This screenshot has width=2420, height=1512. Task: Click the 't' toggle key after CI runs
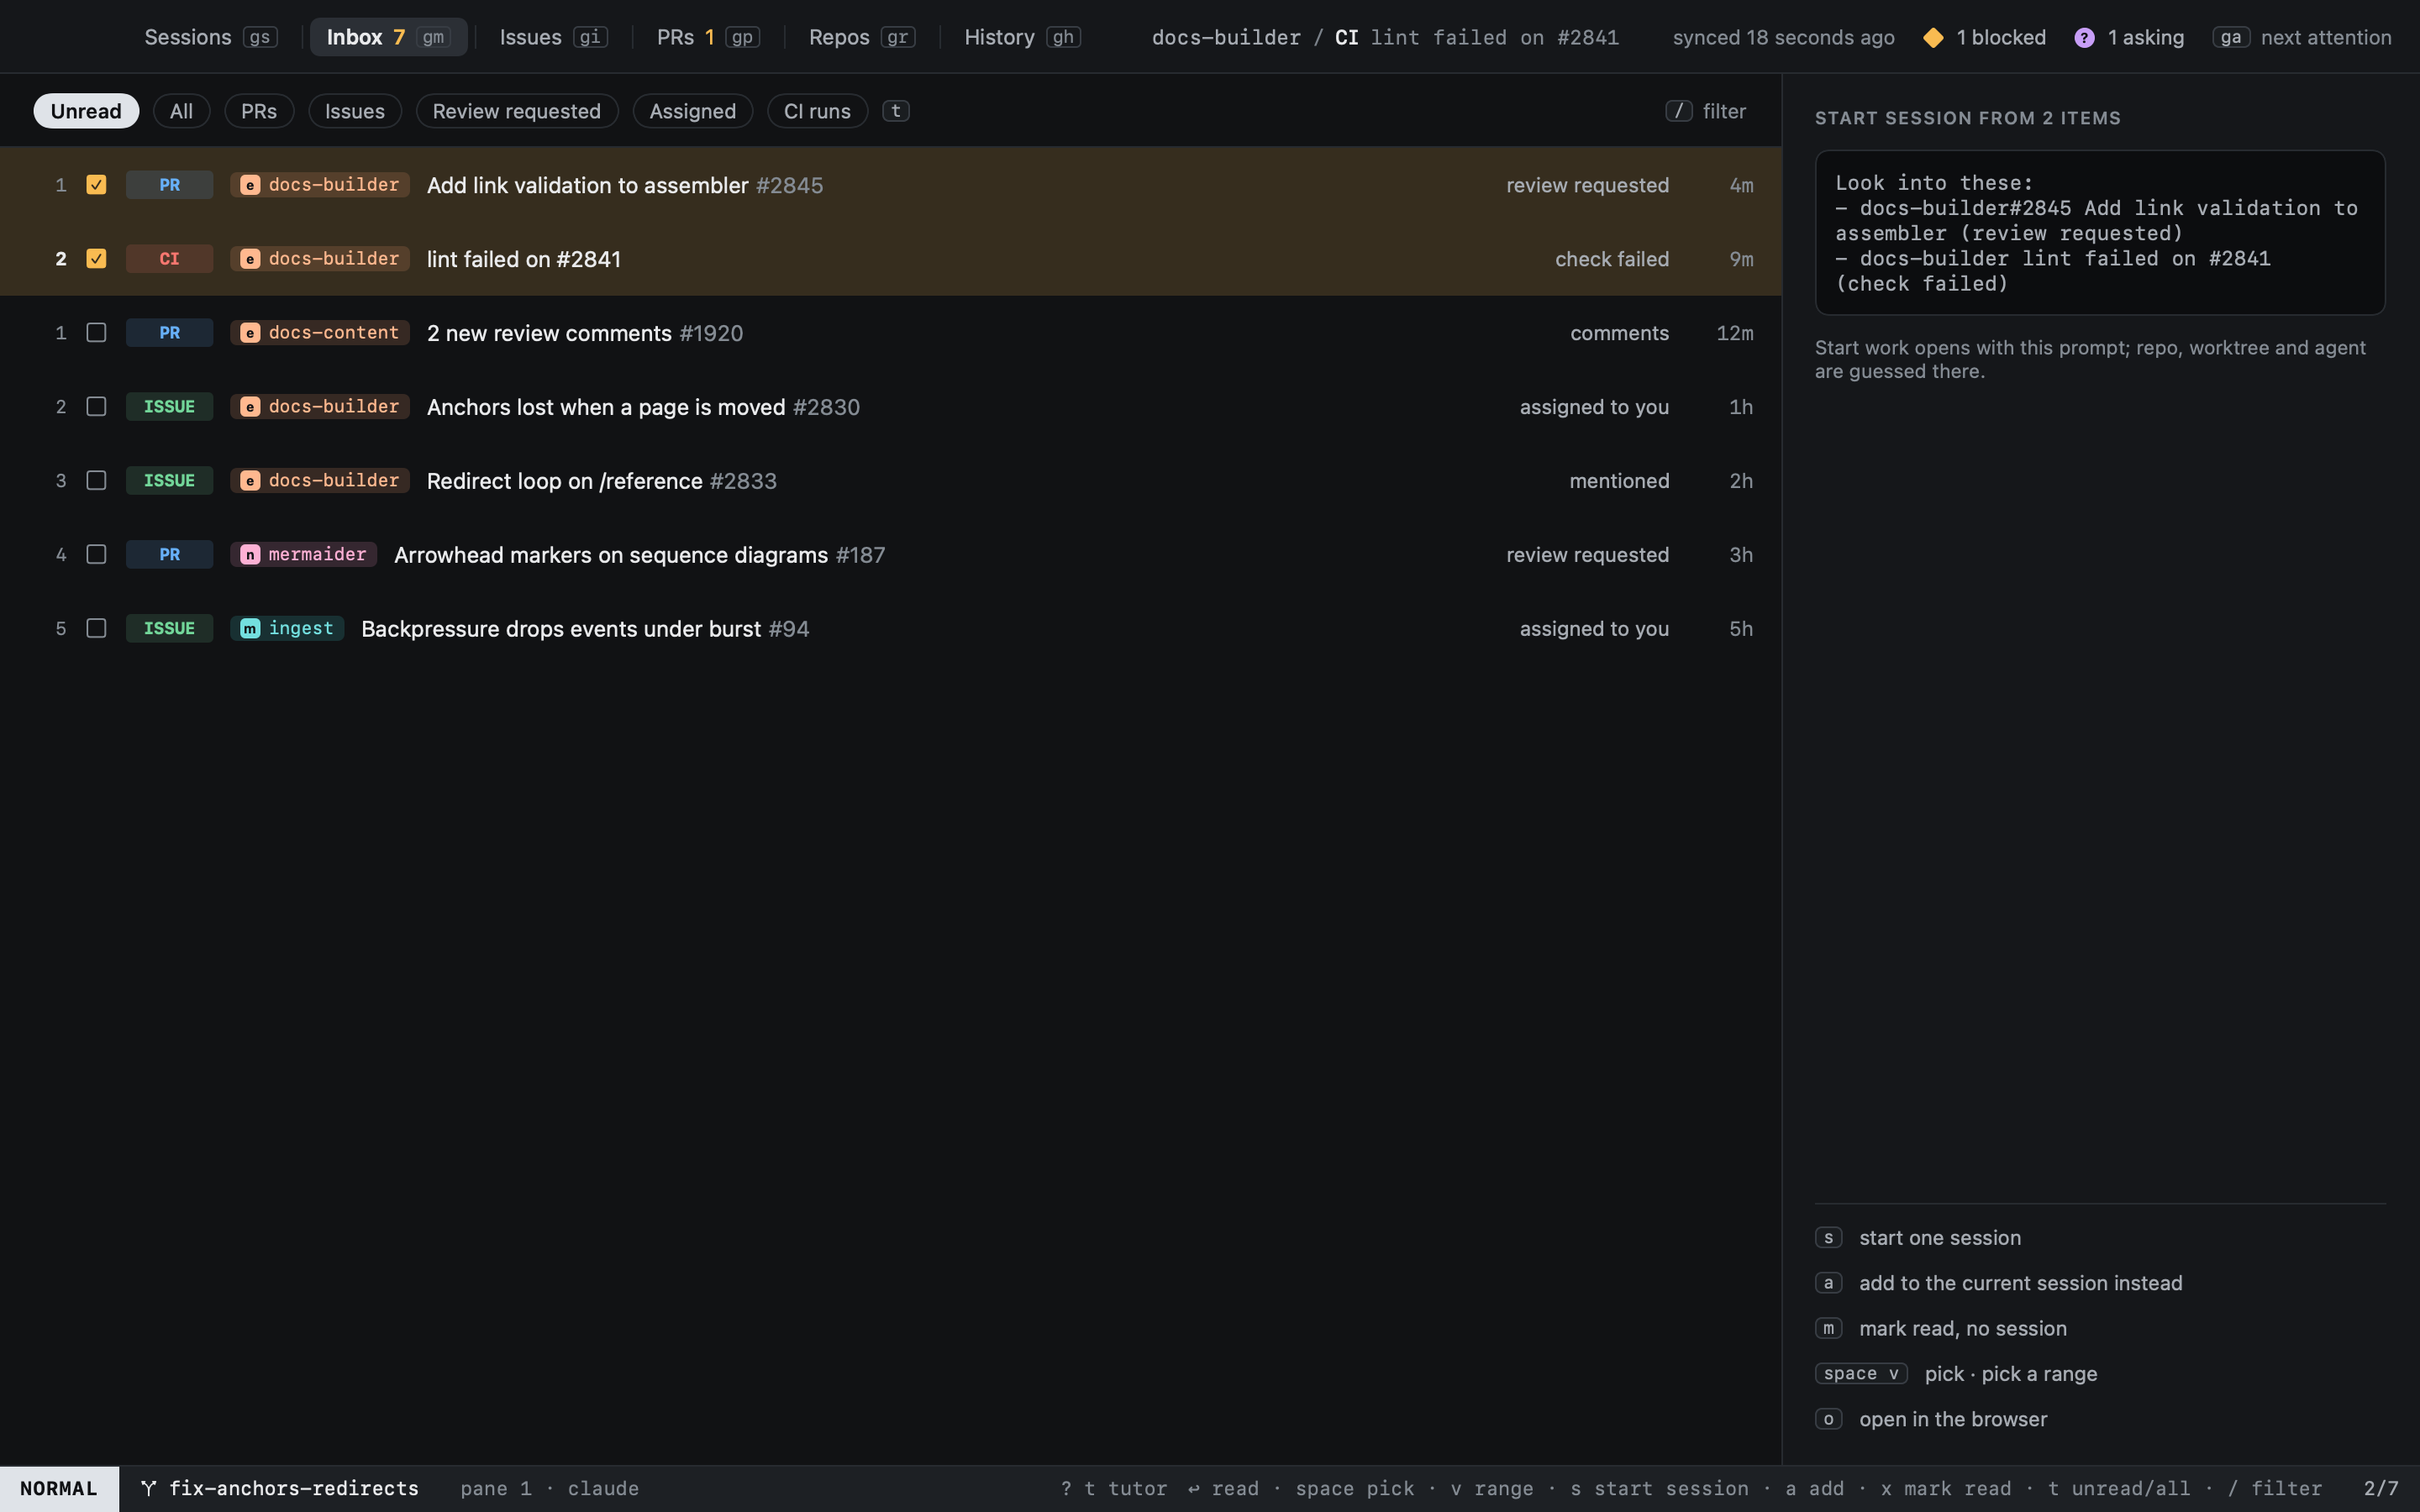click(x=895, y=111)
